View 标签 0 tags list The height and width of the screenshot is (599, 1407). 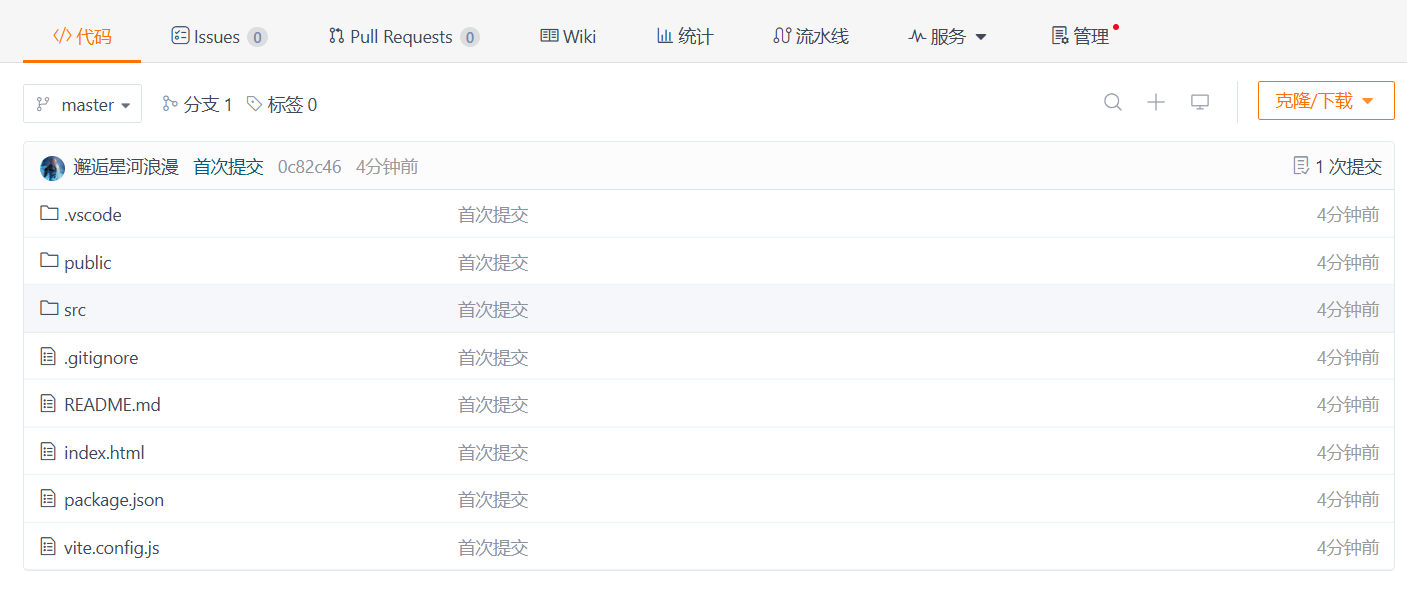pyautogui.click(x=282, y=104)
